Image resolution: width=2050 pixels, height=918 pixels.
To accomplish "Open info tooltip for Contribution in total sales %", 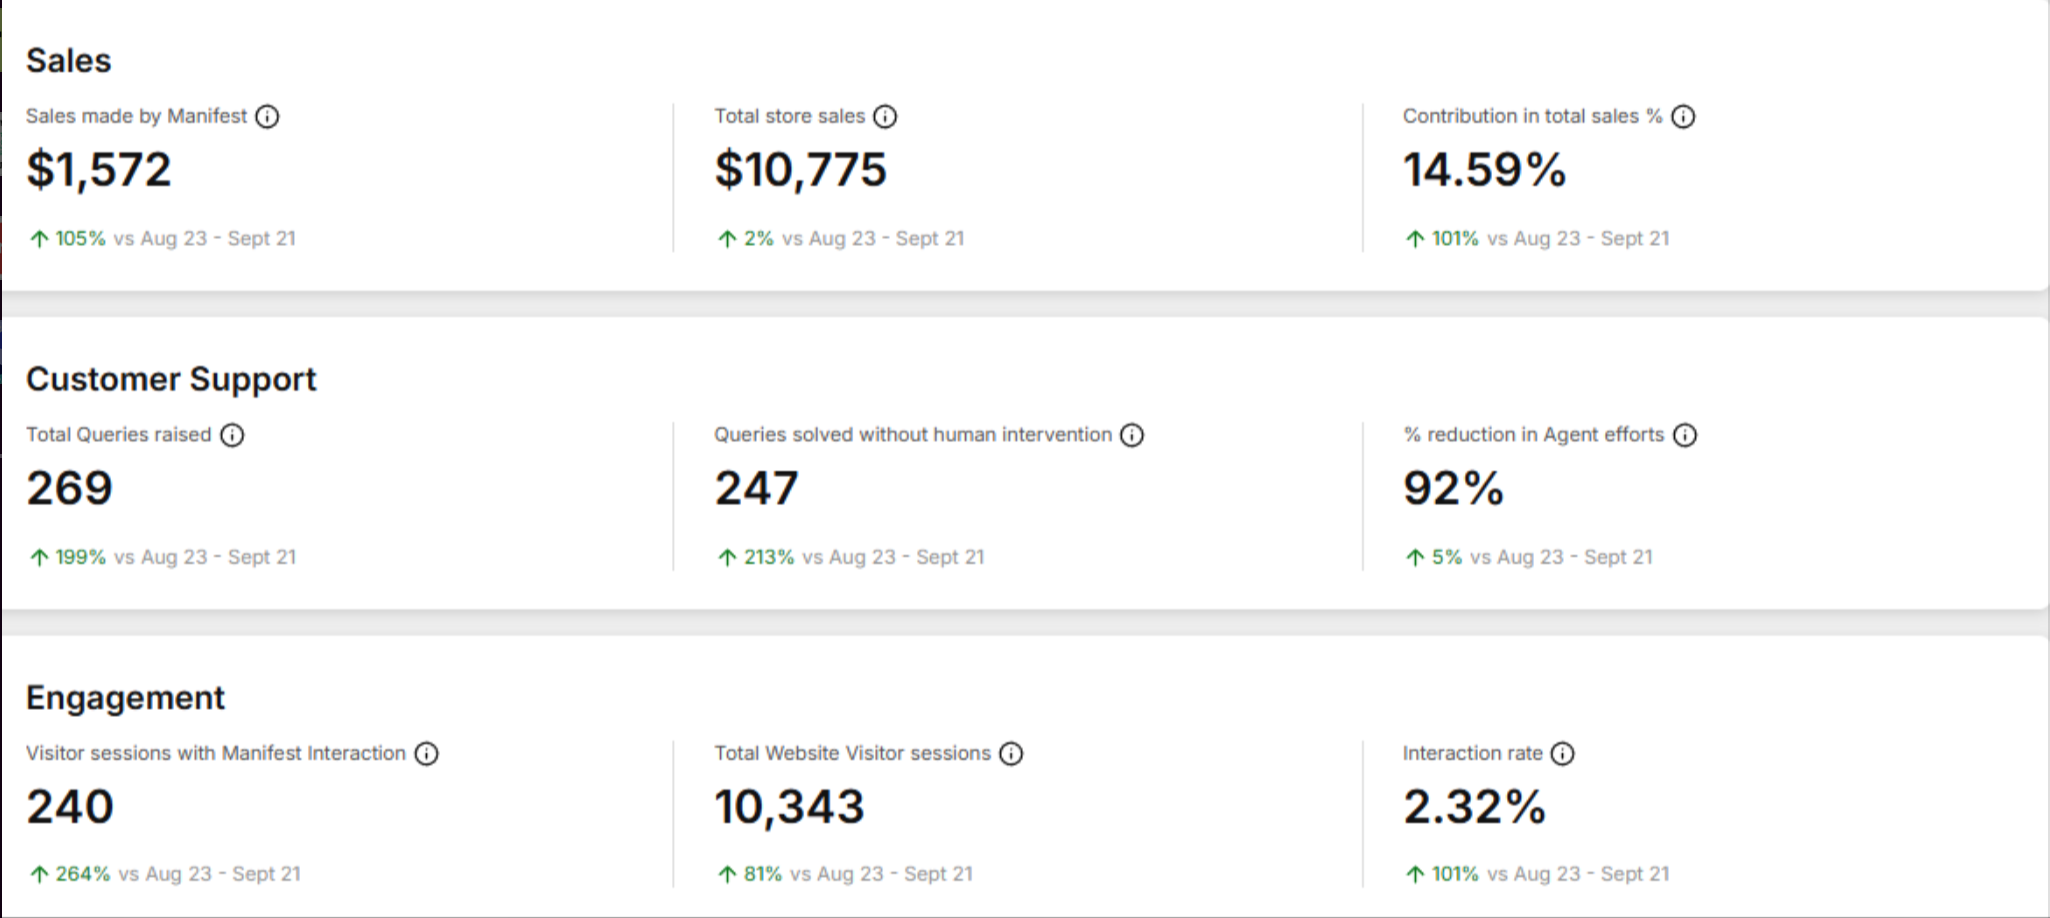I will [x=1683, y=117].
